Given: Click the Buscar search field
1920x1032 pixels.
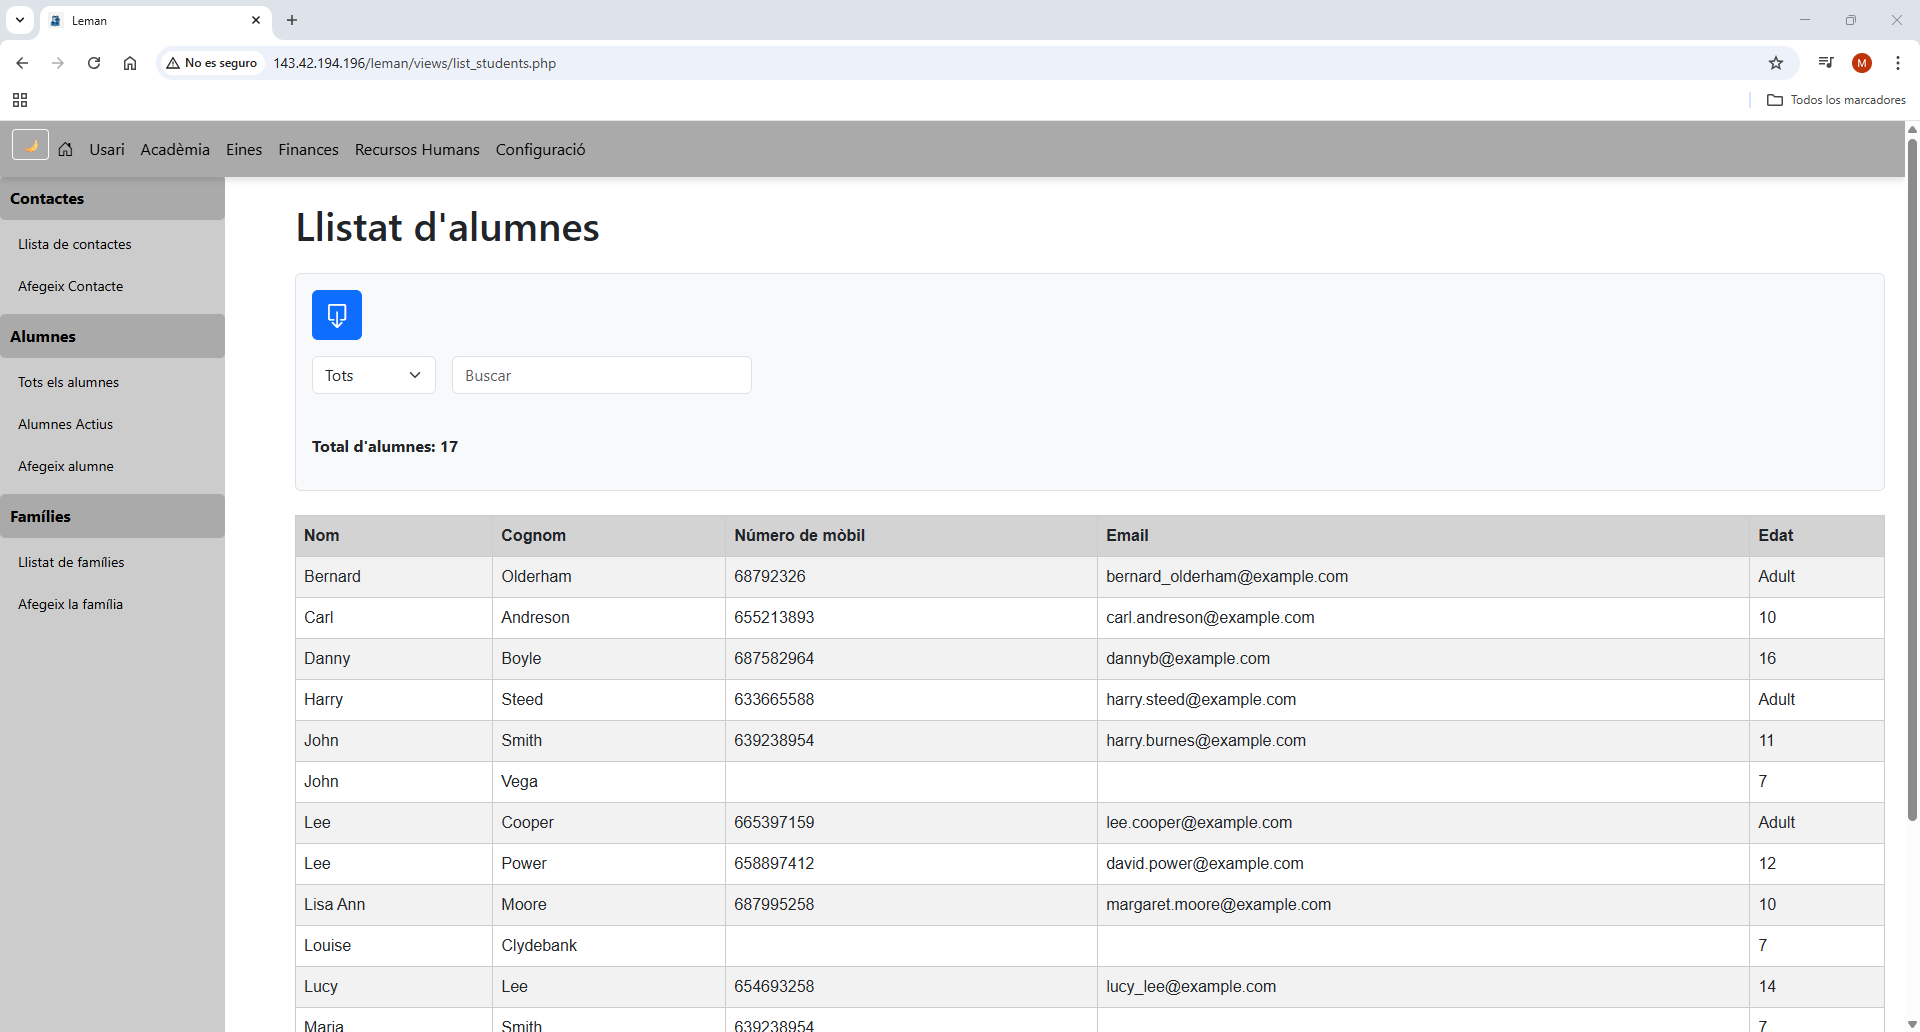Looking at the screenshot, I should coord(602,375).
